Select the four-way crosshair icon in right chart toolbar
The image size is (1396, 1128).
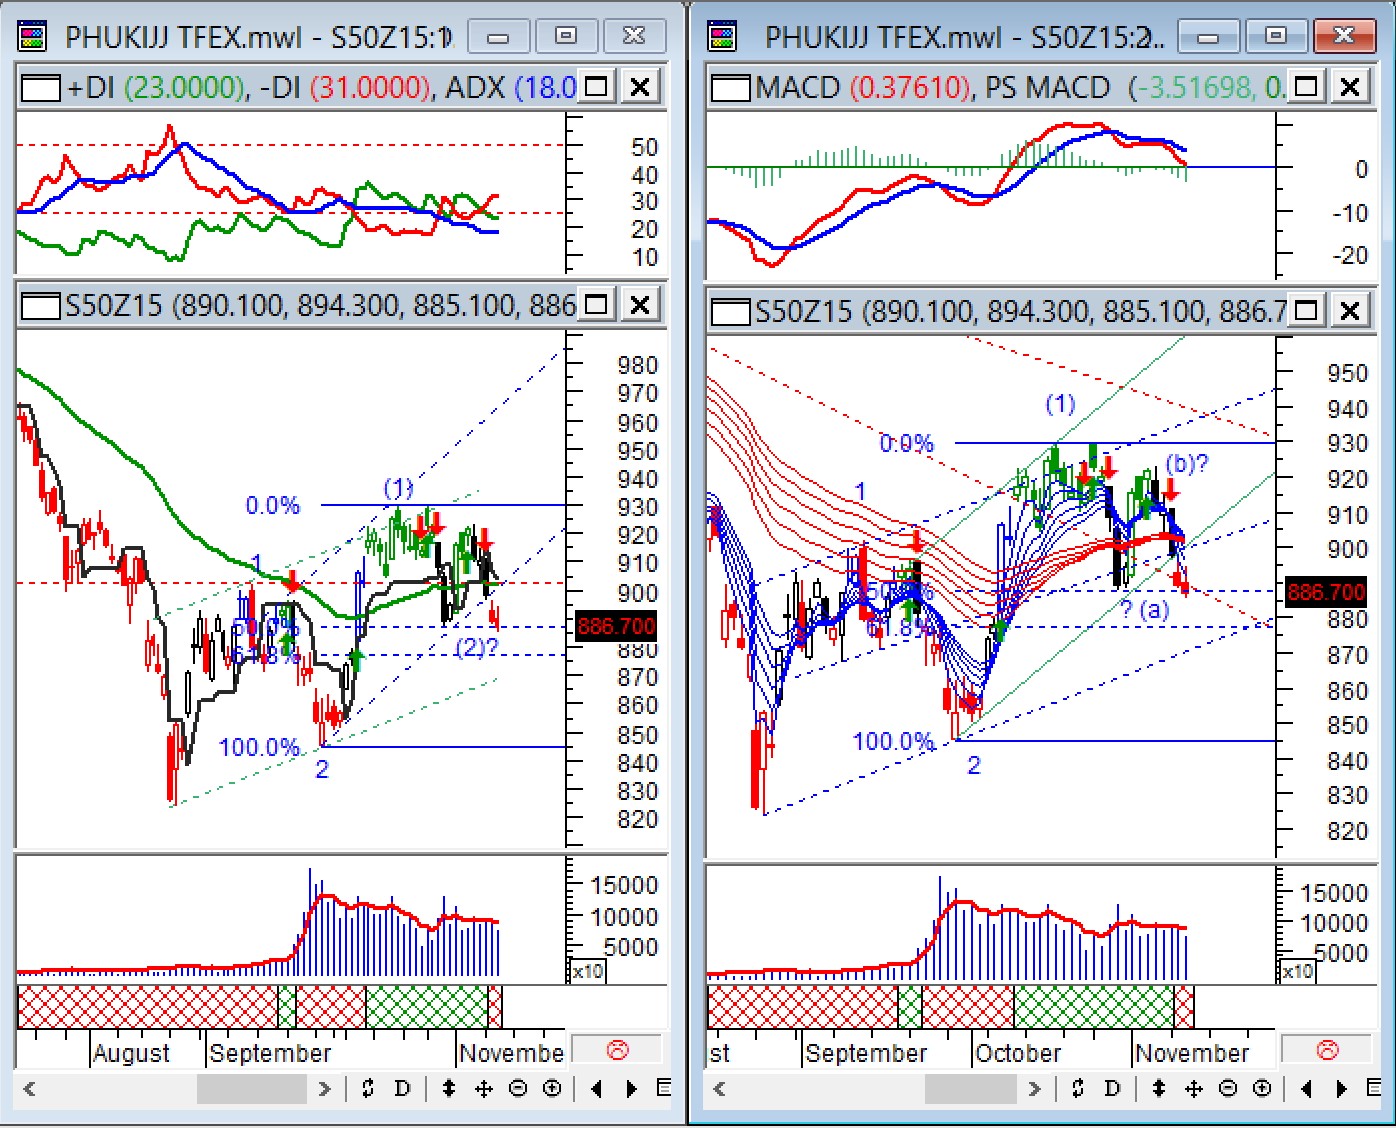pyautogui.click(x=1194, y=1088)
